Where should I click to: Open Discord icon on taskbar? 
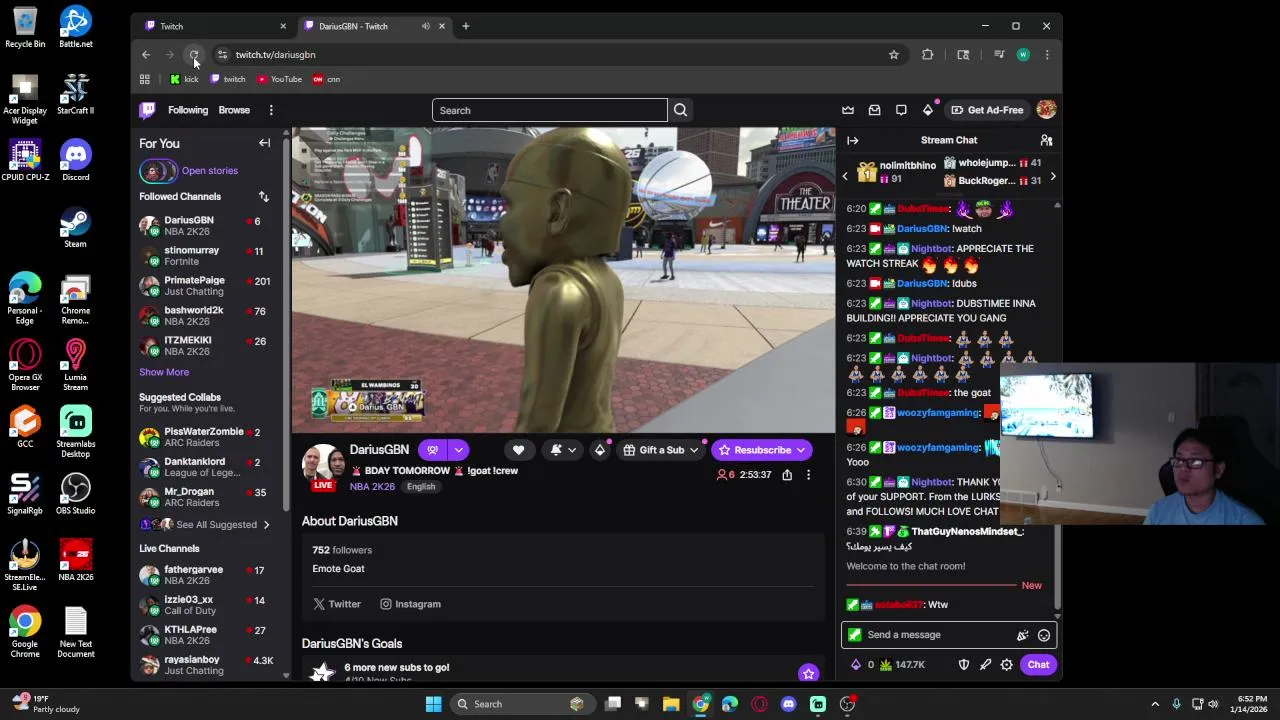(x=789, y=704)
